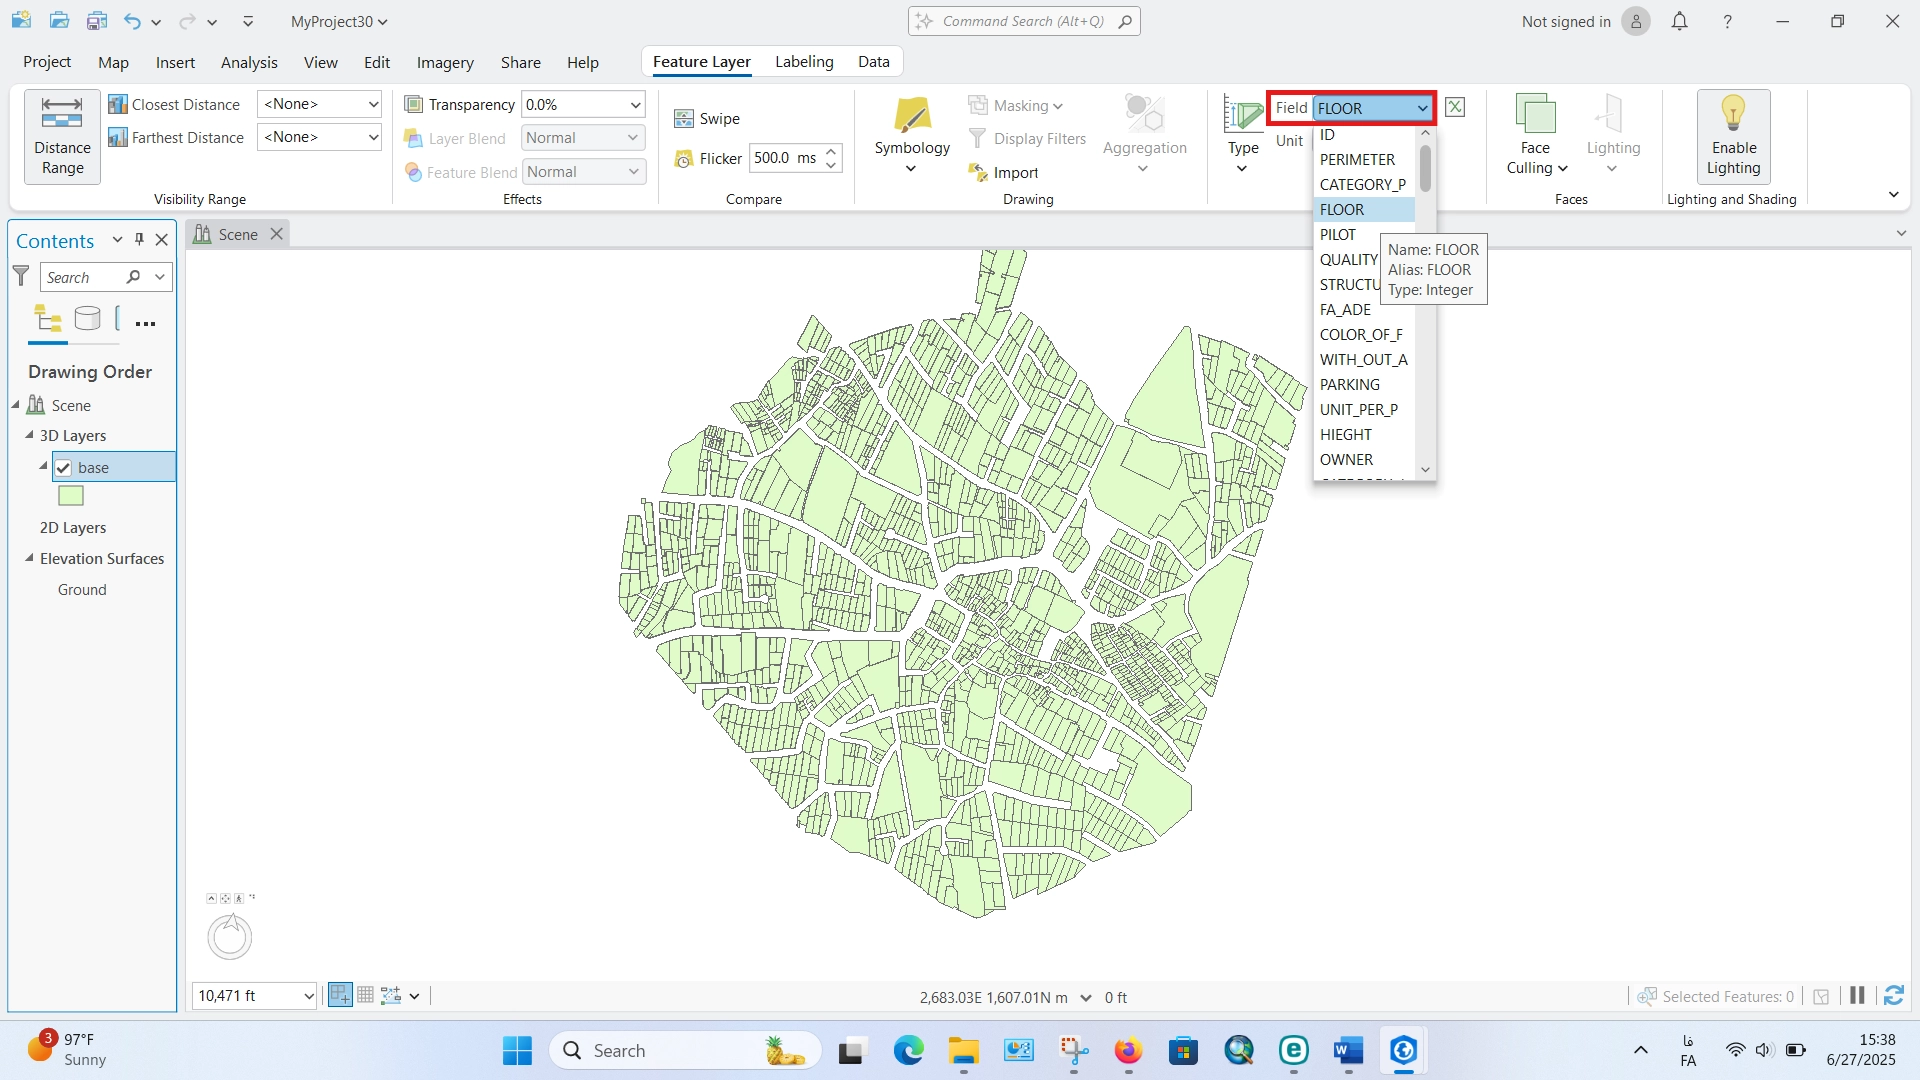The width and height of the screenshot is (1920, 1080).
Task: Collapse the Elevation Surfaces group
Action: click(x=29, y=558)
